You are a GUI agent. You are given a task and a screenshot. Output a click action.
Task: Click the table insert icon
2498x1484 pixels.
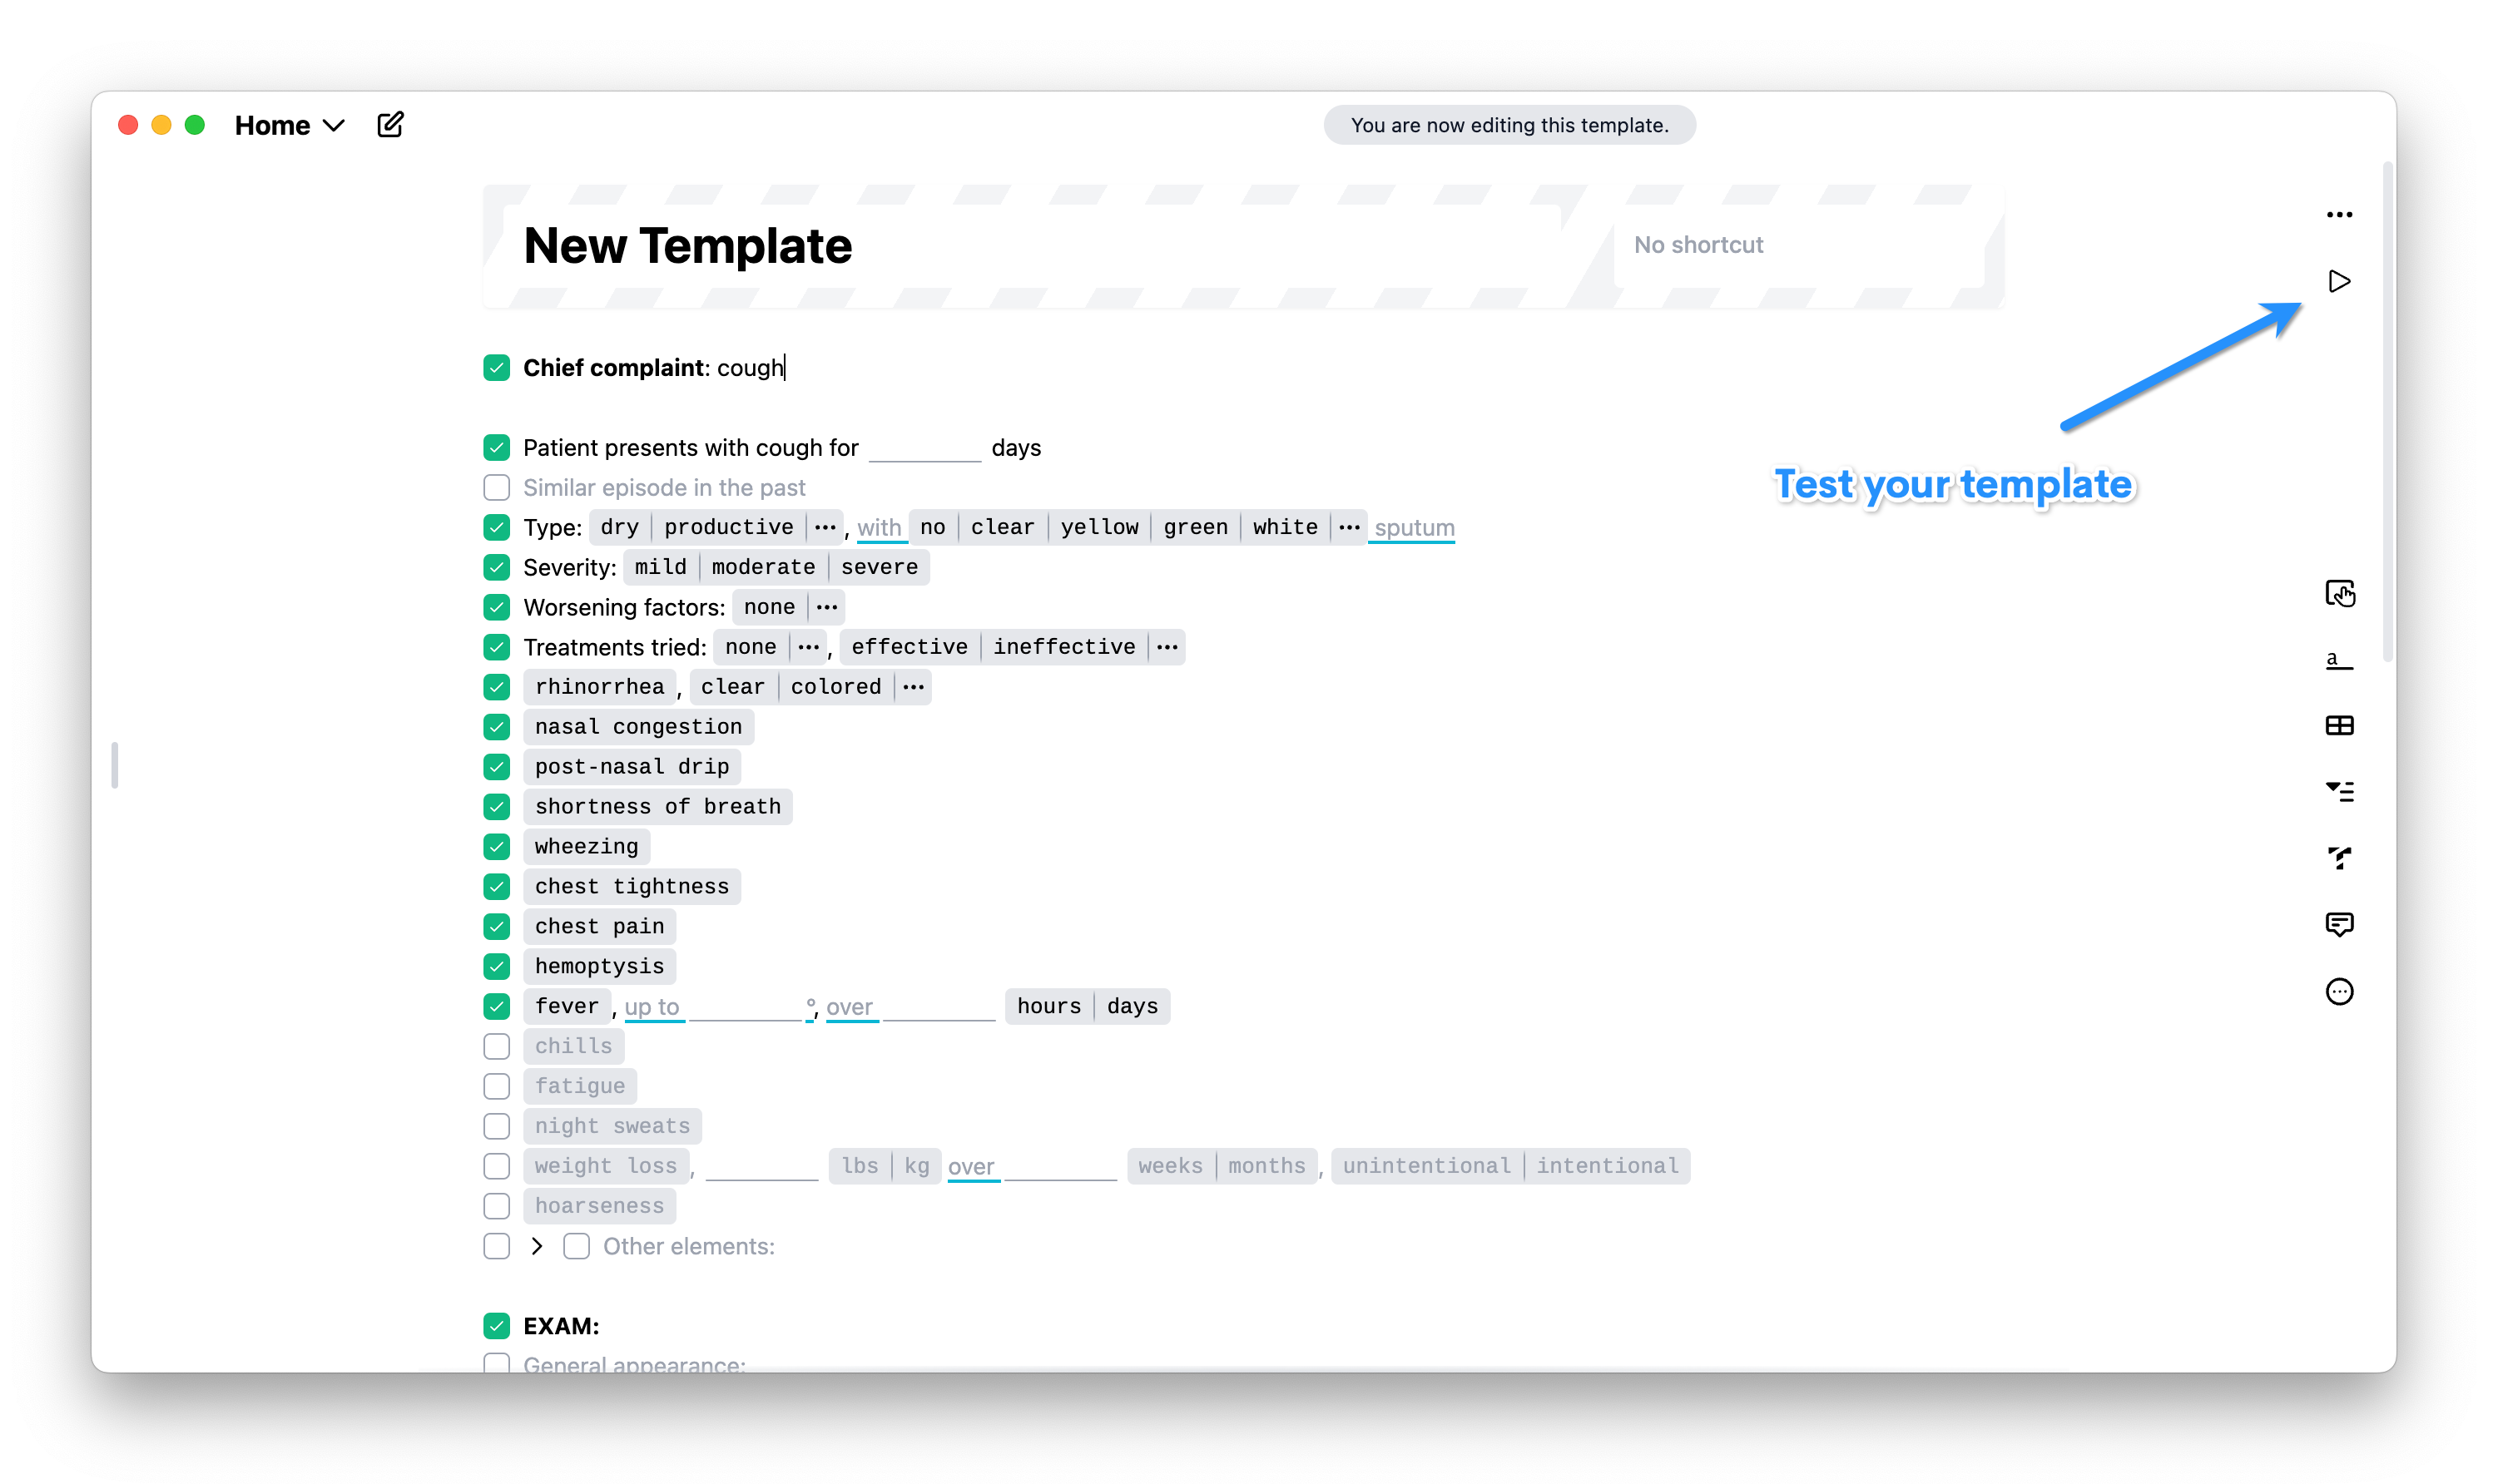(x=2342, y=726)
